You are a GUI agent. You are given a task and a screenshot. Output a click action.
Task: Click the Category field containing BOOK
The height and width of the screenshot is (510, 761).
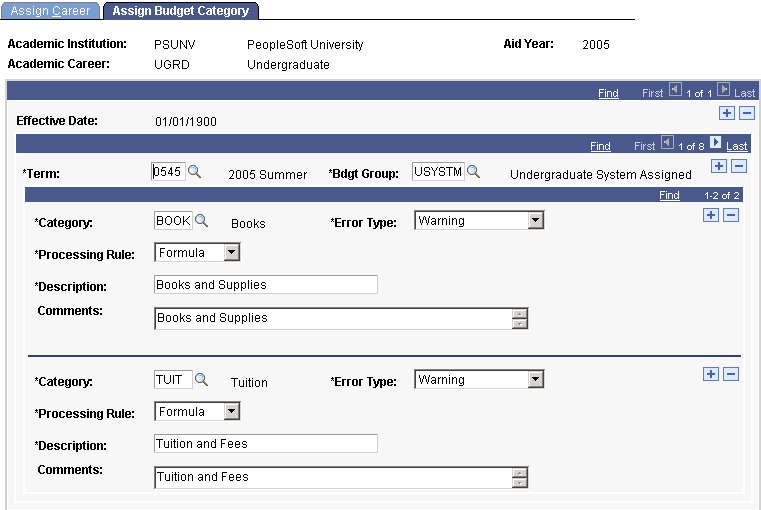click(173, 221)
